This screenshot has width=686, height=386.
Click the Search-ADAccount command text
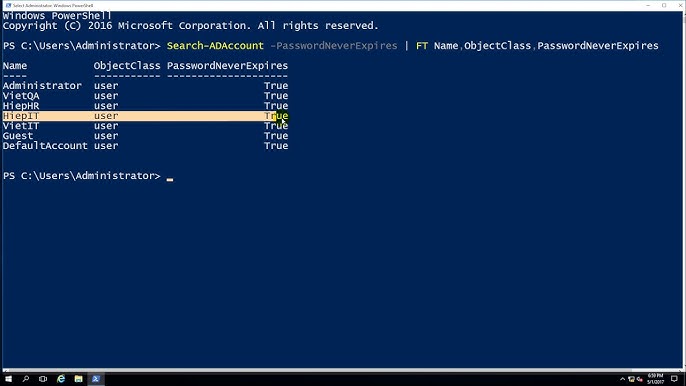(215, 46)
